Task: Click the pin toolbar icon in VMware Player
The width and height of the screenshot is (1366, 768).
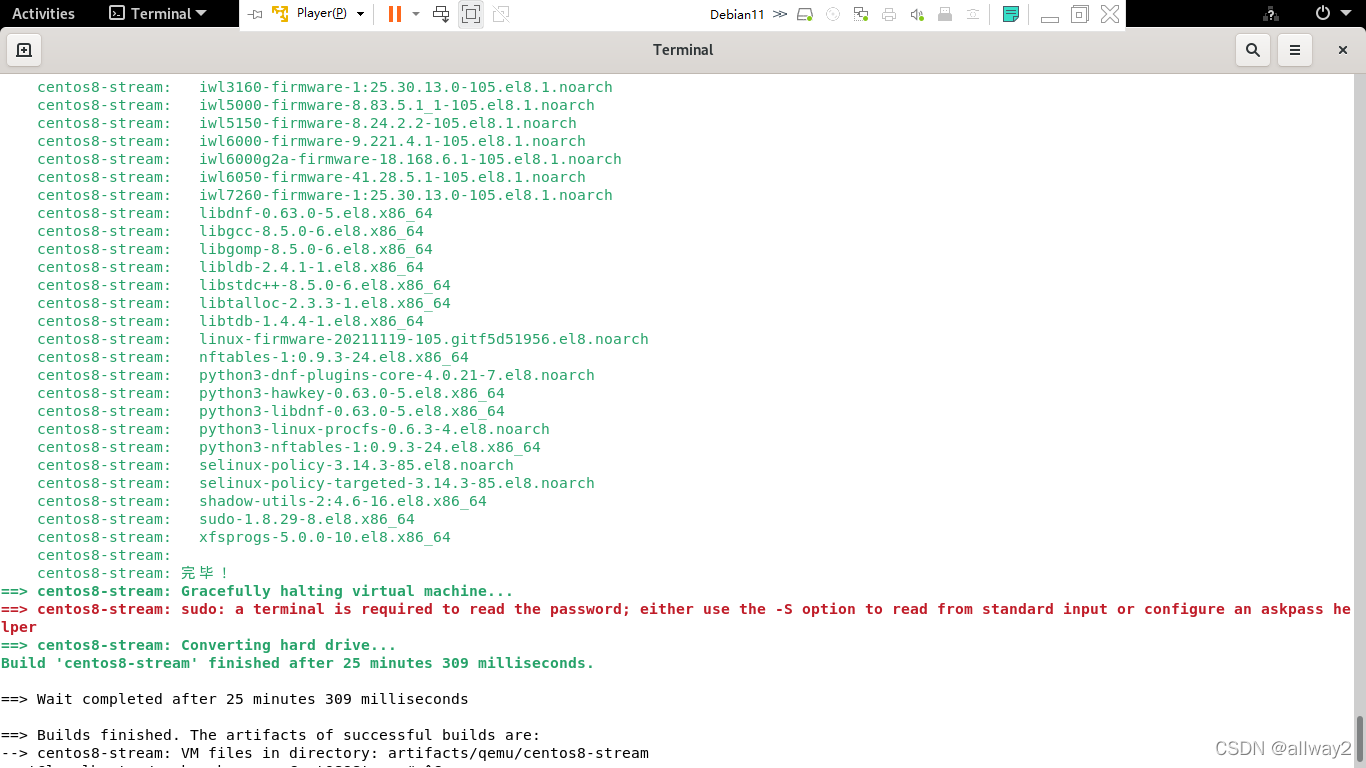Action: [255, 14]
